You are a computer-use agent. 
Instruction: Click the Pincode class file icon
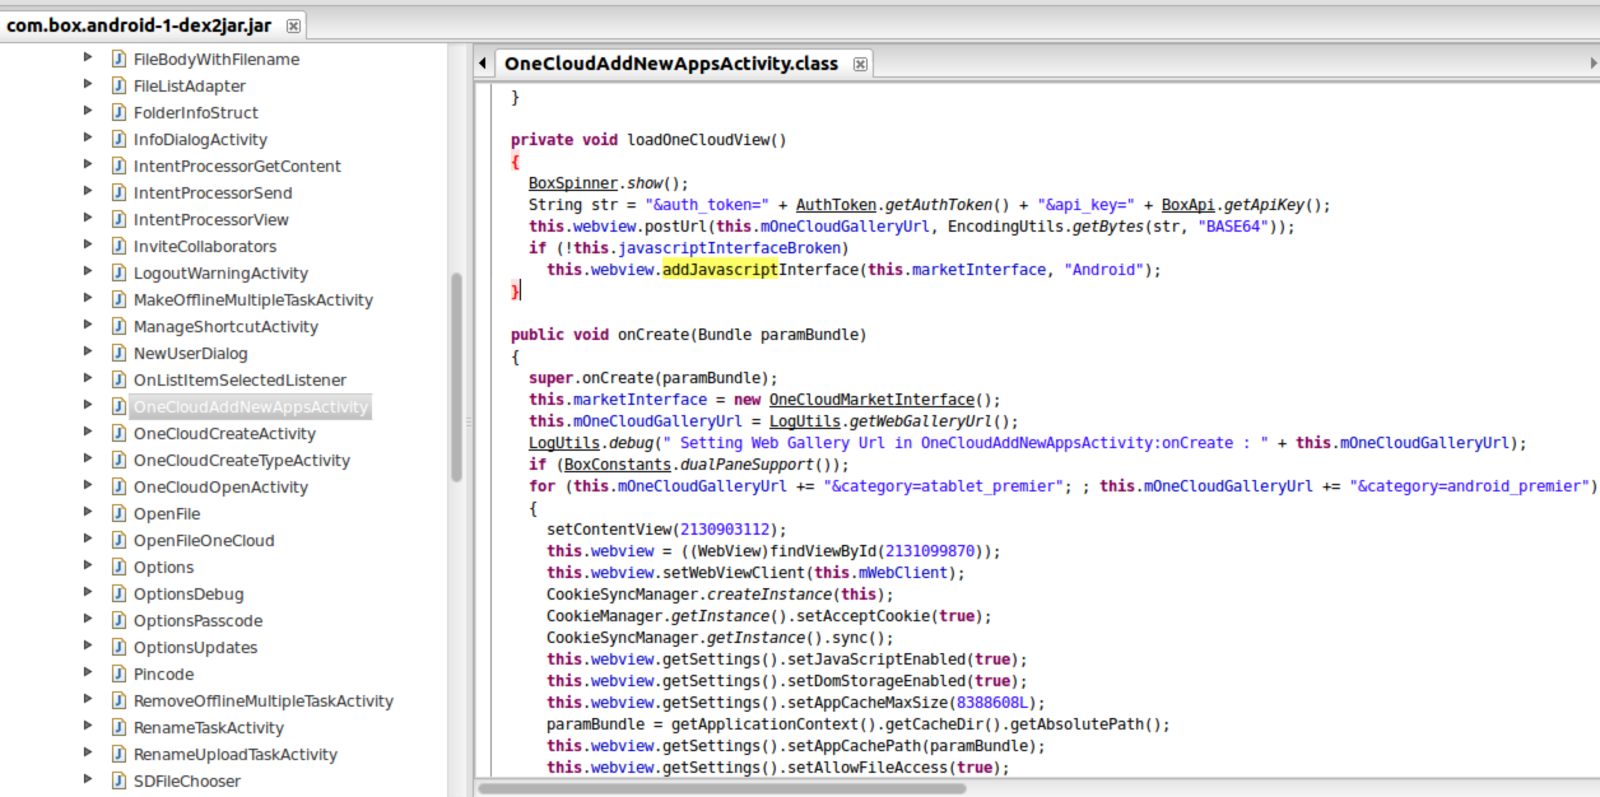[x=119, y=674]
